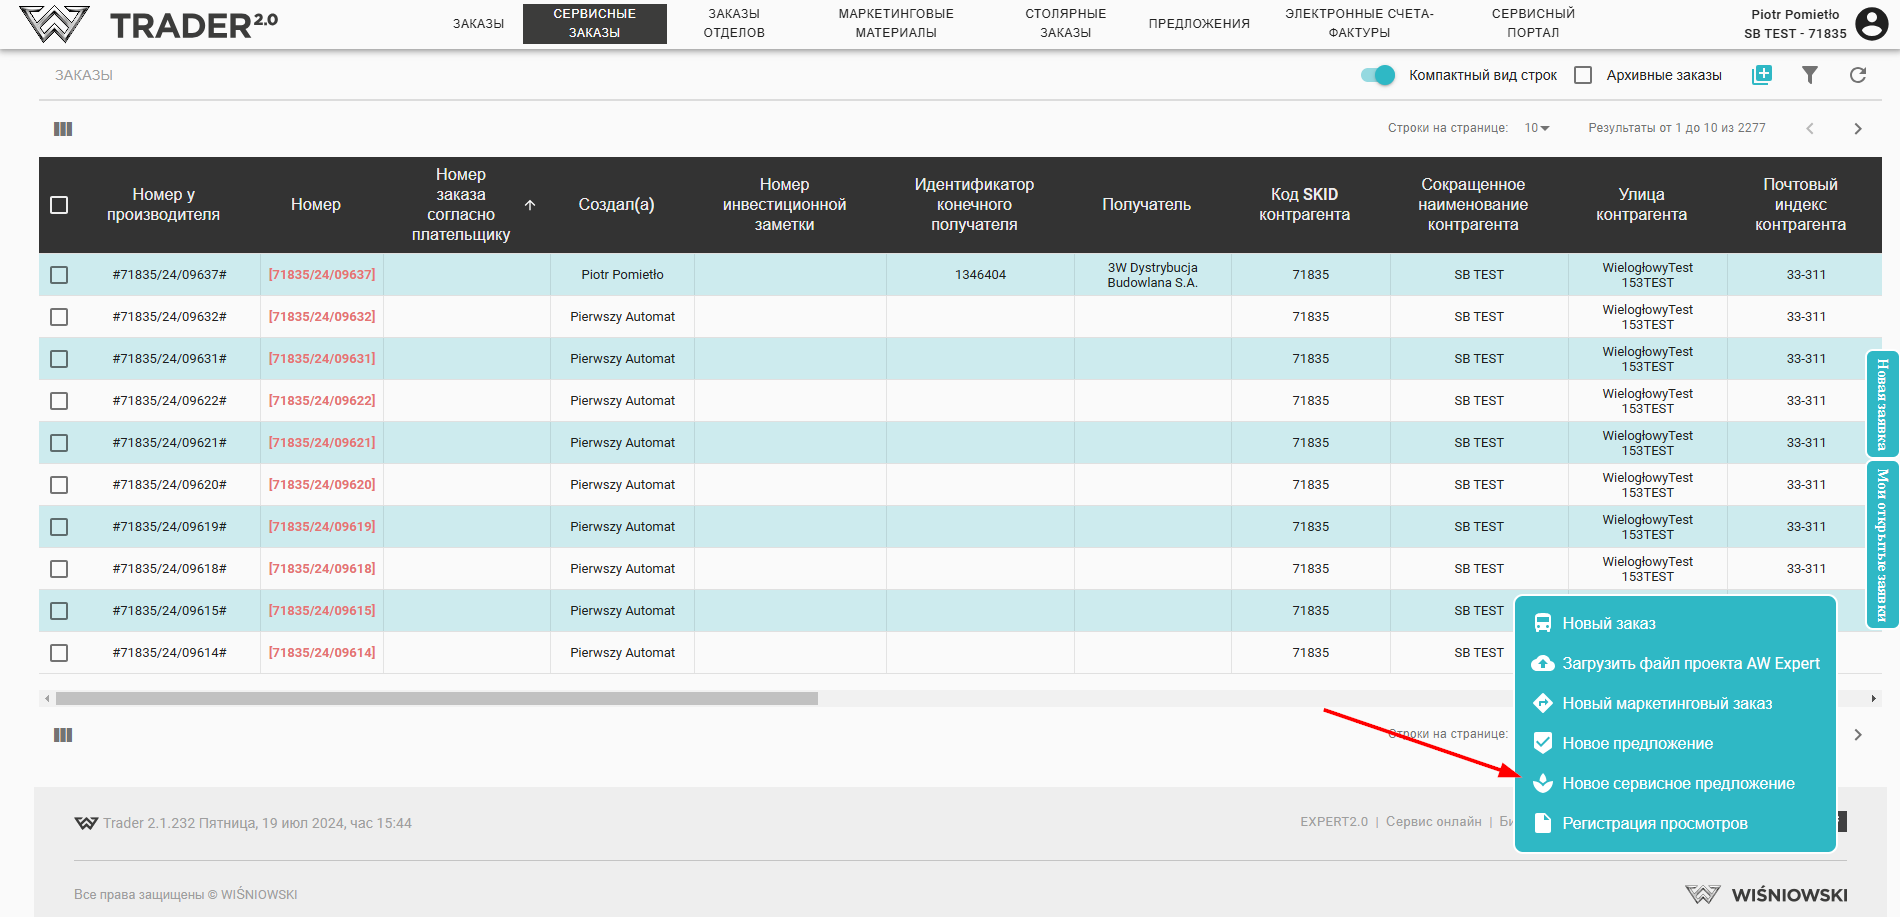The height and width of the screenshot is (917, 1900).
Task: Switch to 'Маркетинговые материалы' tab
Action: (895, 23)
